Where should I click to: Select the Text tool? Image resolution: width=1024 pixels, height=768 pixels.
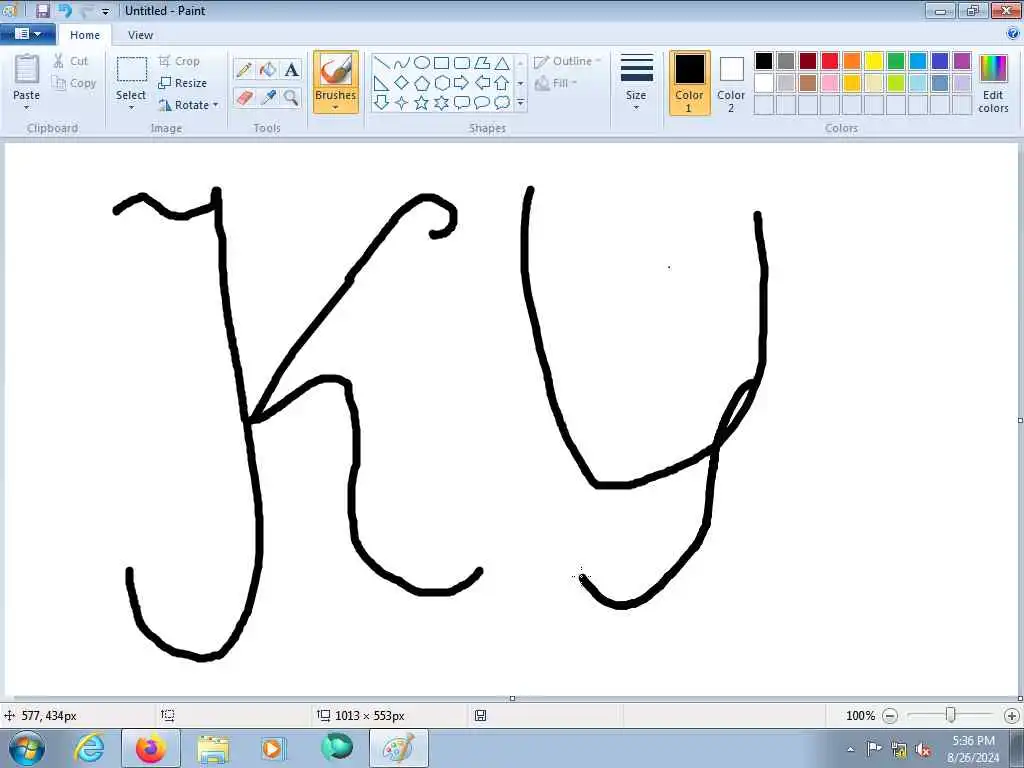[x=291, y=69]
